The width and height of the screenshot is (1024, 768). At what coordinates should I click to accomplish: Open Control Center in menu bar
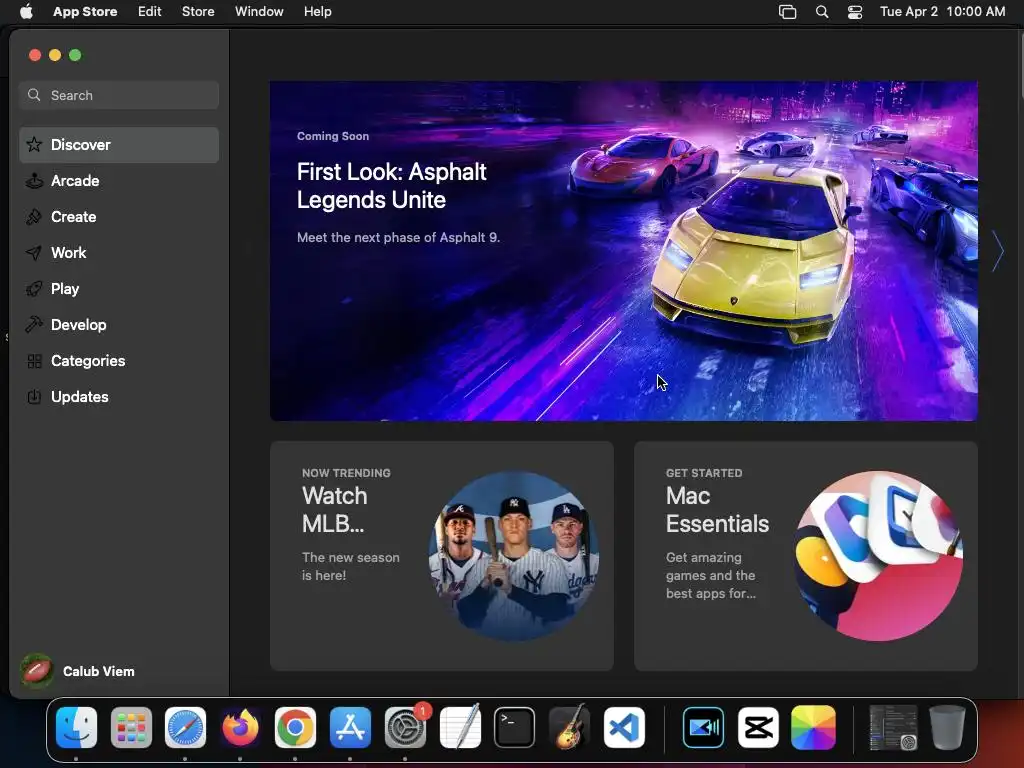click(x=855, y=12)
